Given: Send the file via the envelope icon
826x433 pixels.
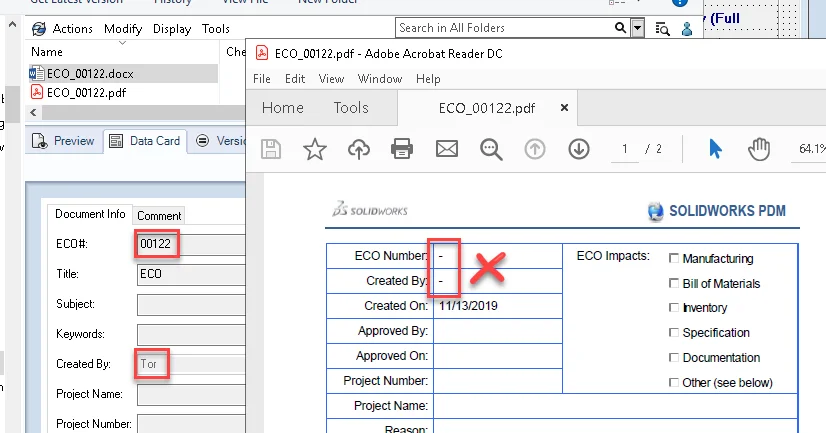Looking at the screenshot, I should (x=446, y=149).
